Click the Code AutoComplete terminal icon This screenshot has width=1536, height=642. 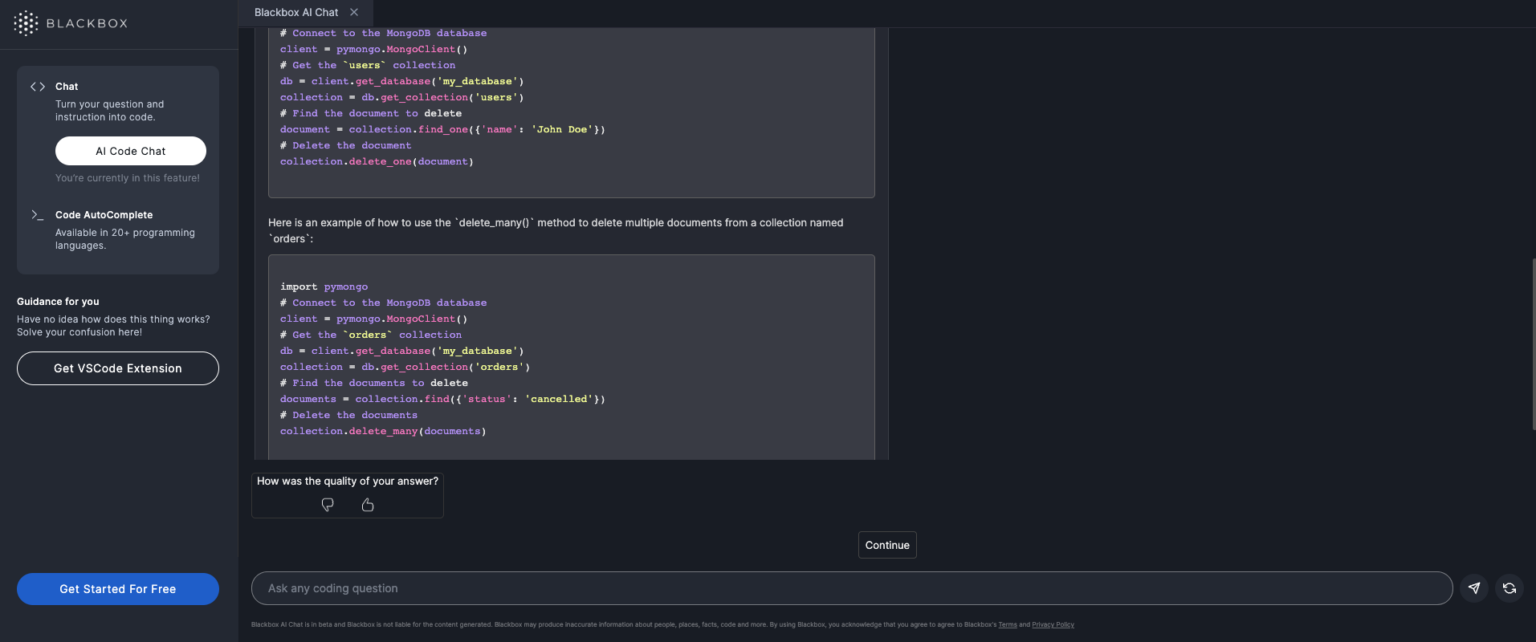click(x=37, y=215)
